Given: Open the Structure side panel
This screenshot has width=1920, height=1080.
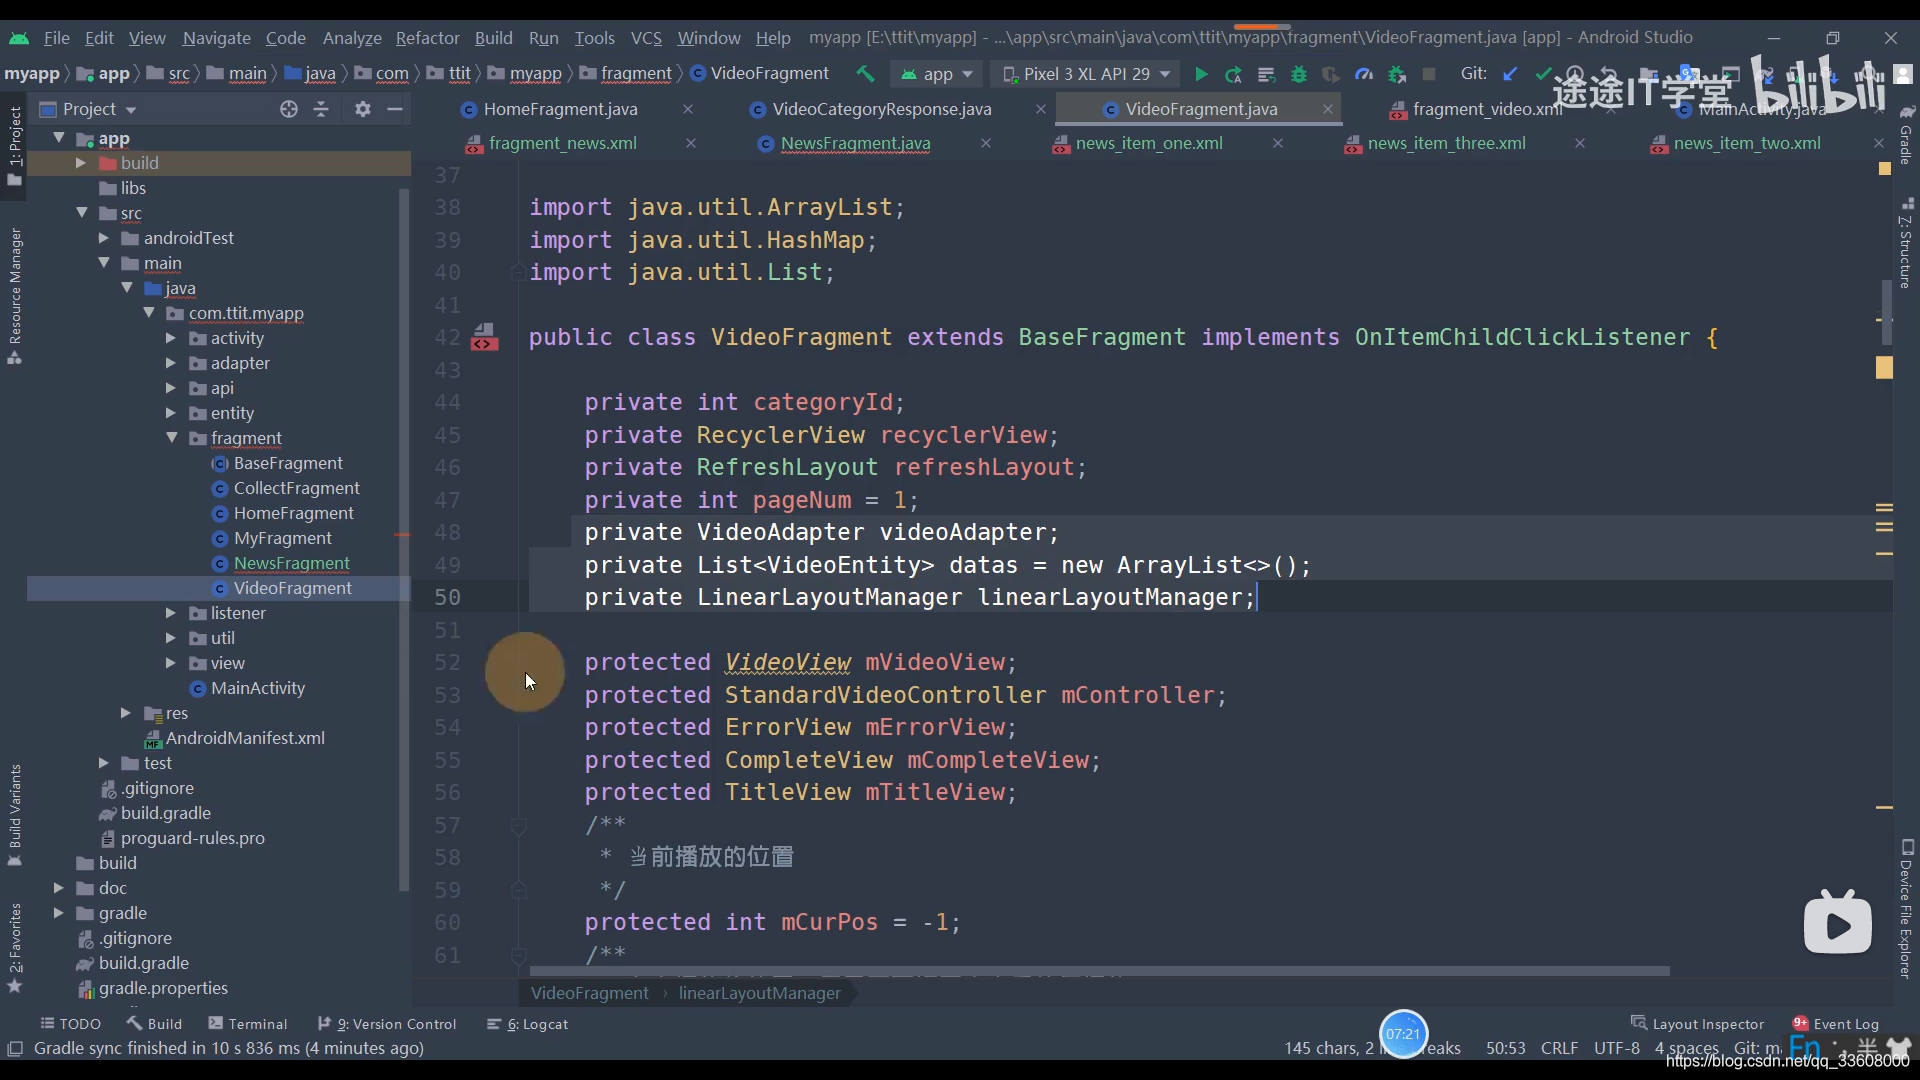Looking at the screenshot, I should [1906, 243].
